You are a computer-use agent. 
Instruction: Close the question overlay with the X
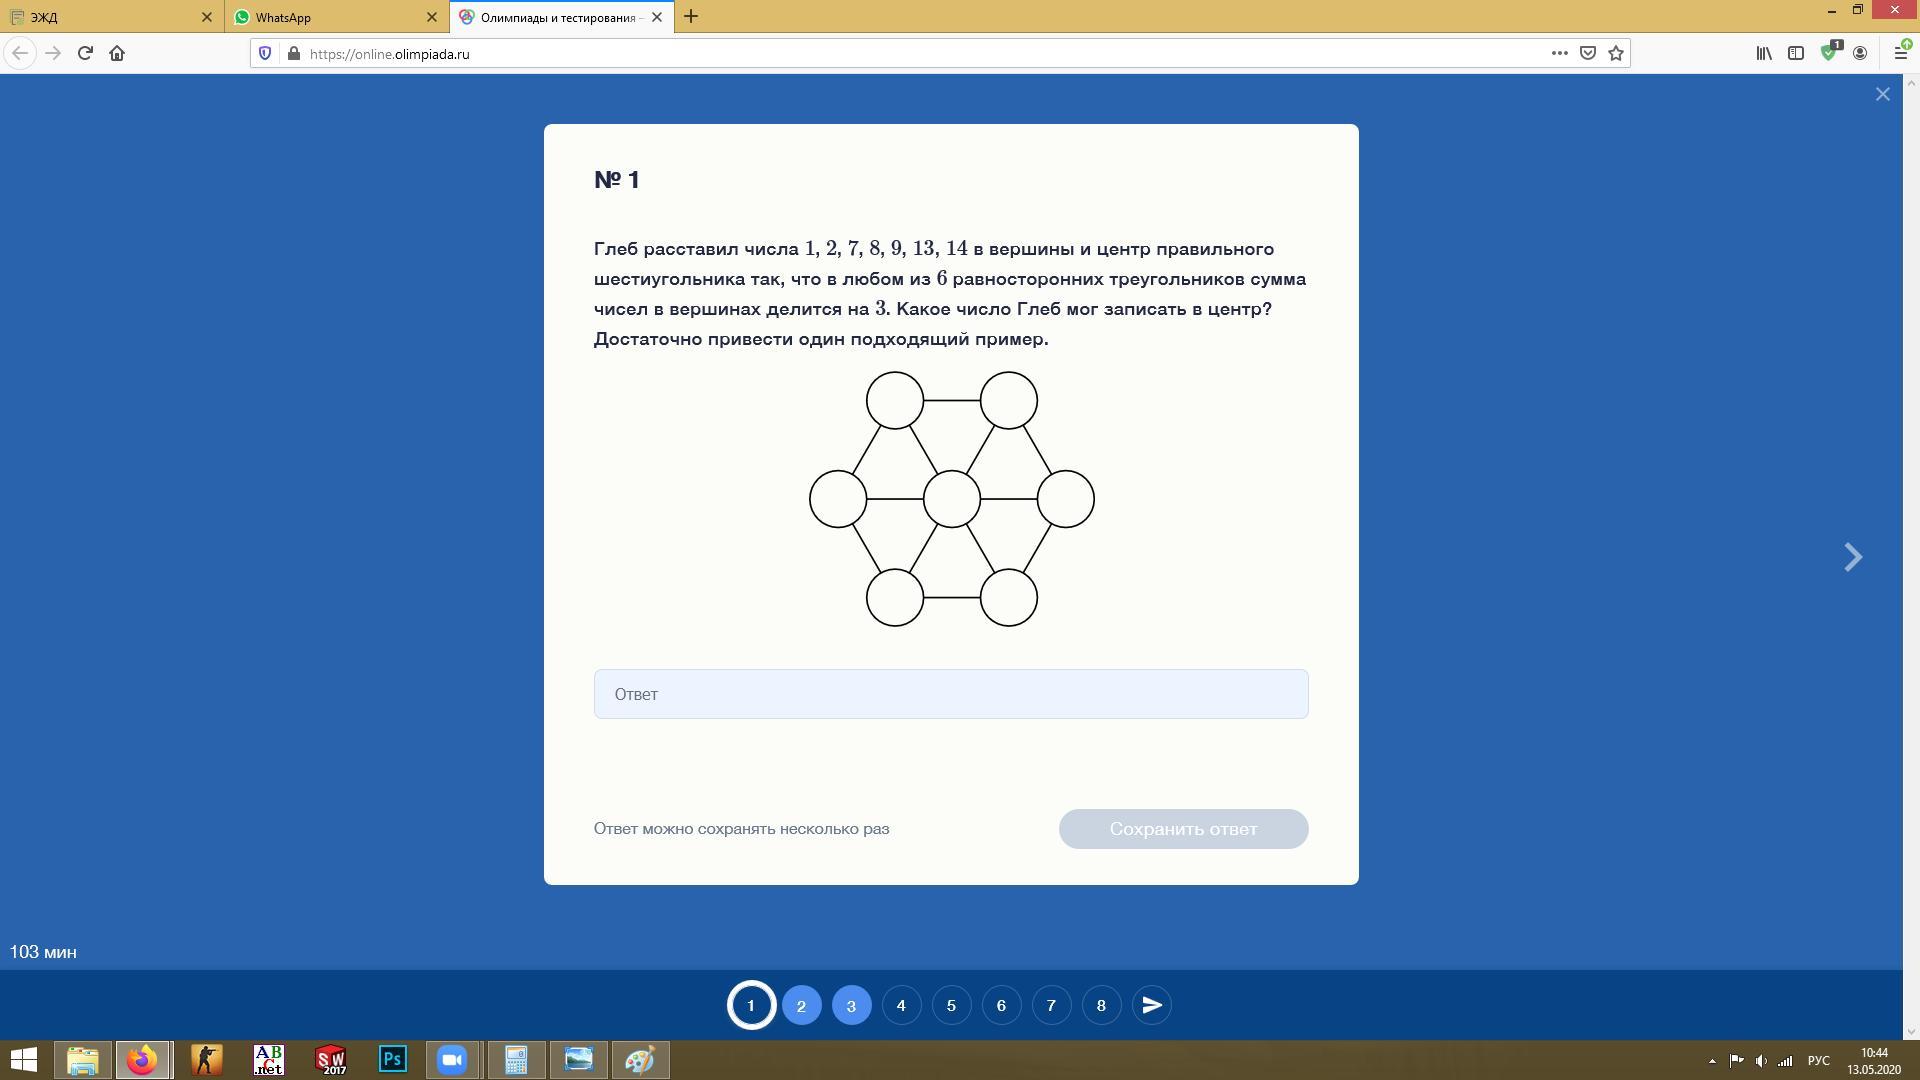pyautogui.click(x=1882, y=94)
